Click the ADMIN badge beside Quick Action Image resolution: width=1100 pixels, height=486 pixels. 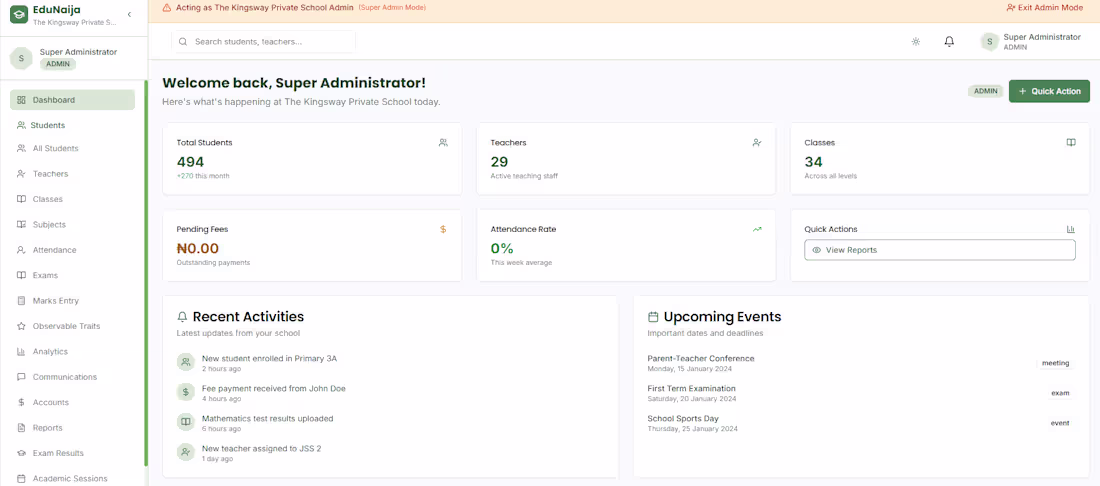point(986,91)
